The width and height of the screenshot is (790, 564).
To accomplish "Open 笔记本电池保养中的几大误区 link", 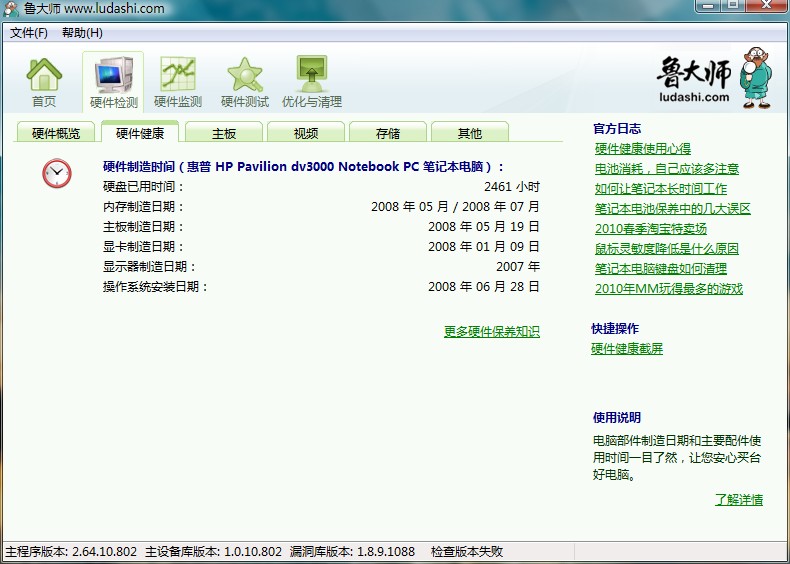I will pos(673,208).
